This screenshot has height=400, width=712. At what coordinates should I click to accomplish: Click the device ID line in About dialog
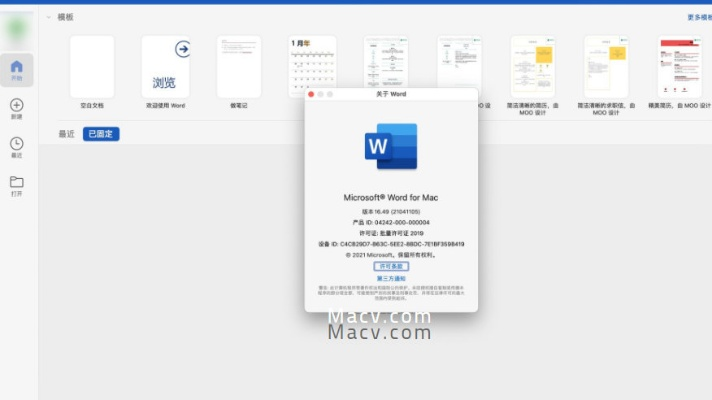click(391, 244)
